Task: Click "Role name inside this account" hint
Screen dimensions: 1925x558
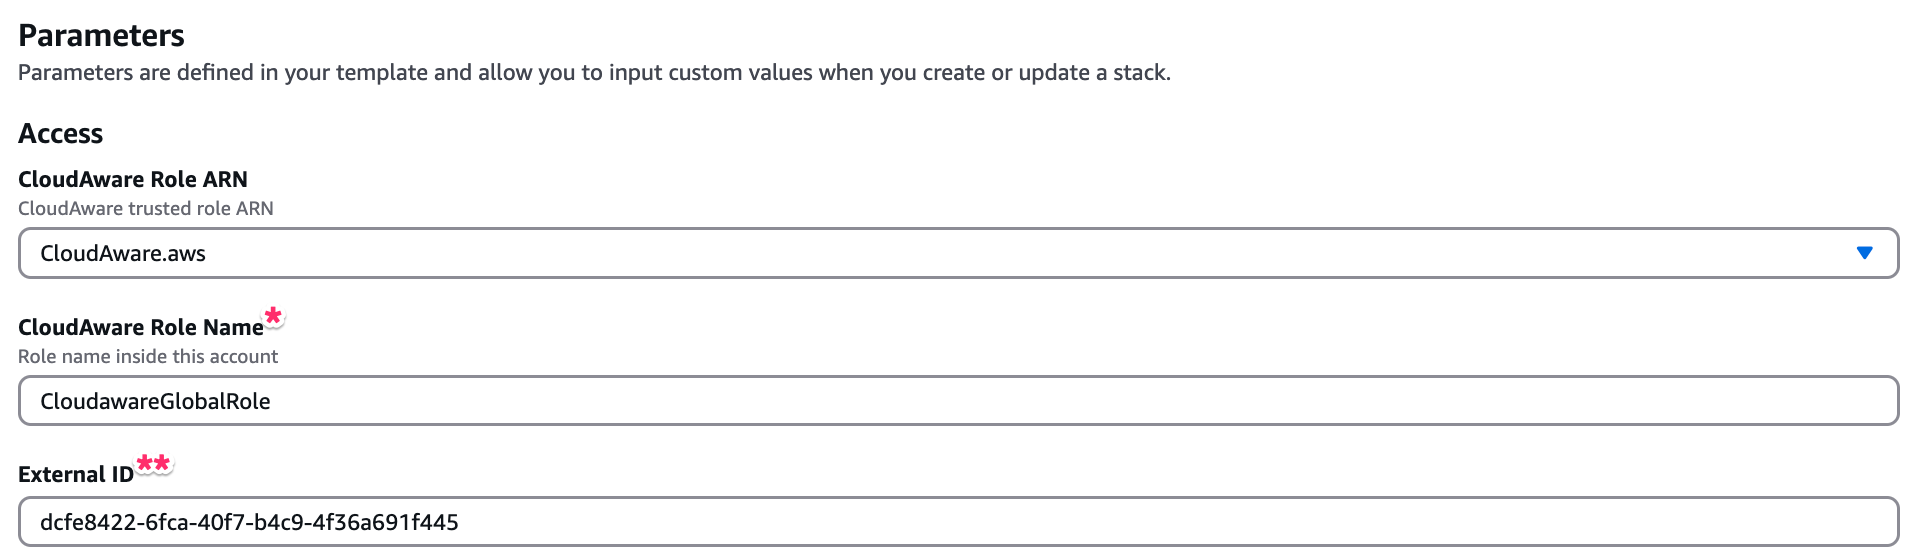Action: 148,357
